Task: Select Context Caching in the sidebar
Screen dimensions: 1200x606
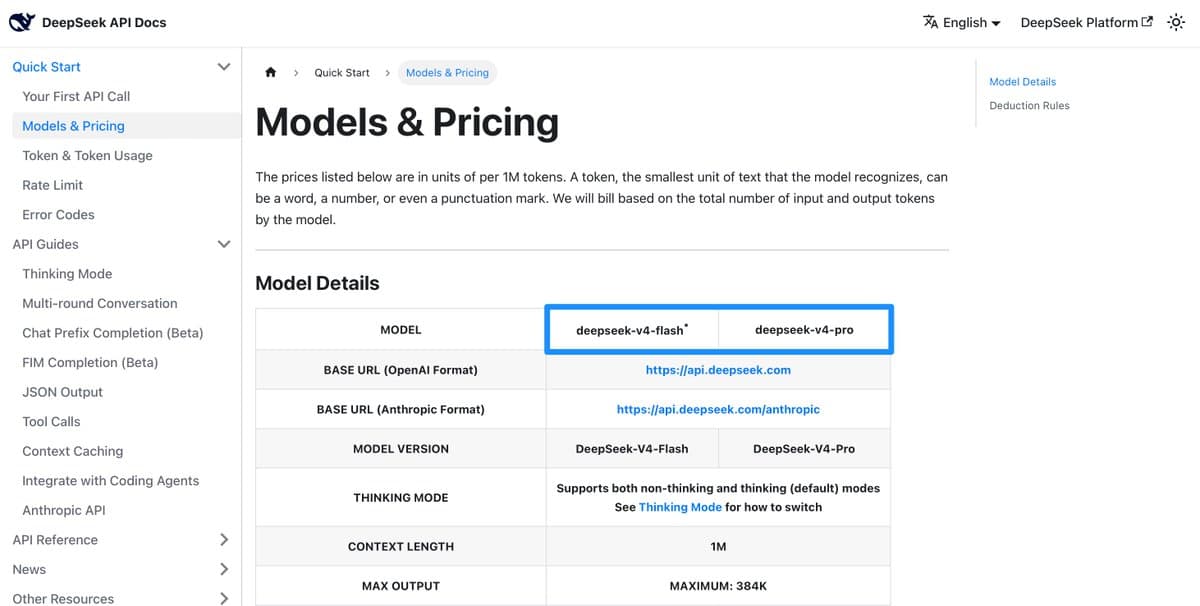Action: point(72,451)
